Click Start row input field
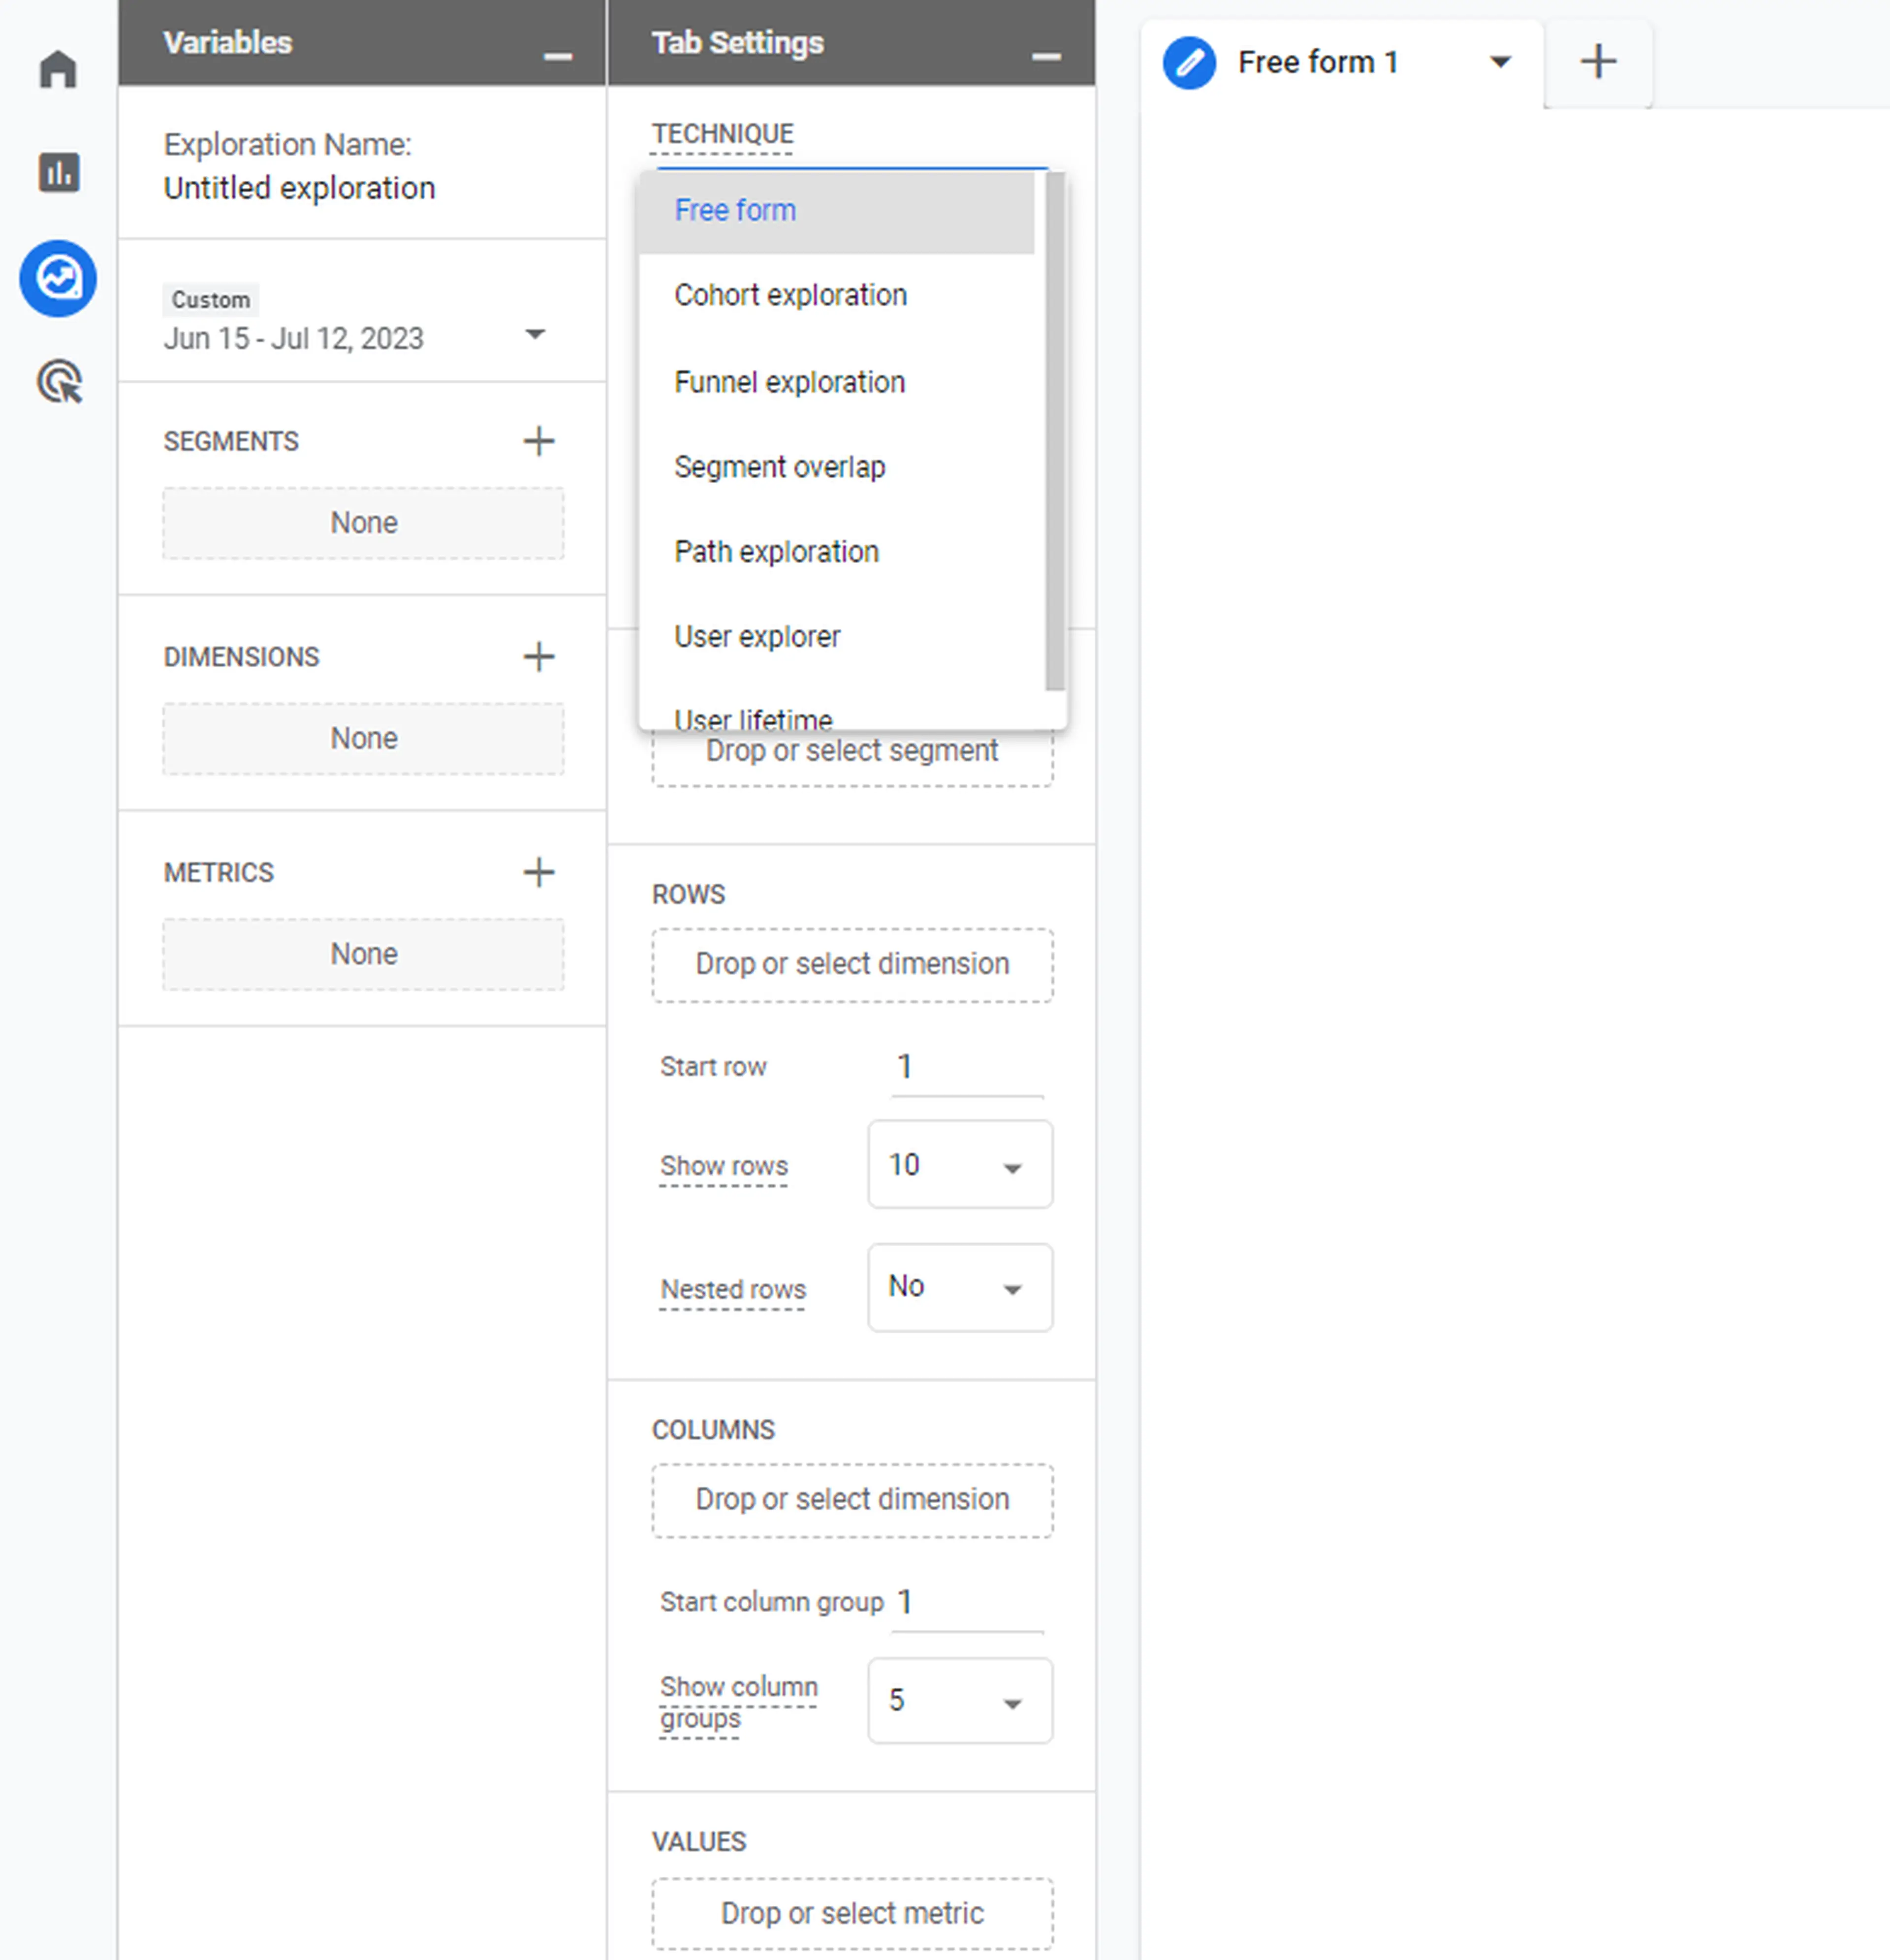 (x=967, y=1068)
